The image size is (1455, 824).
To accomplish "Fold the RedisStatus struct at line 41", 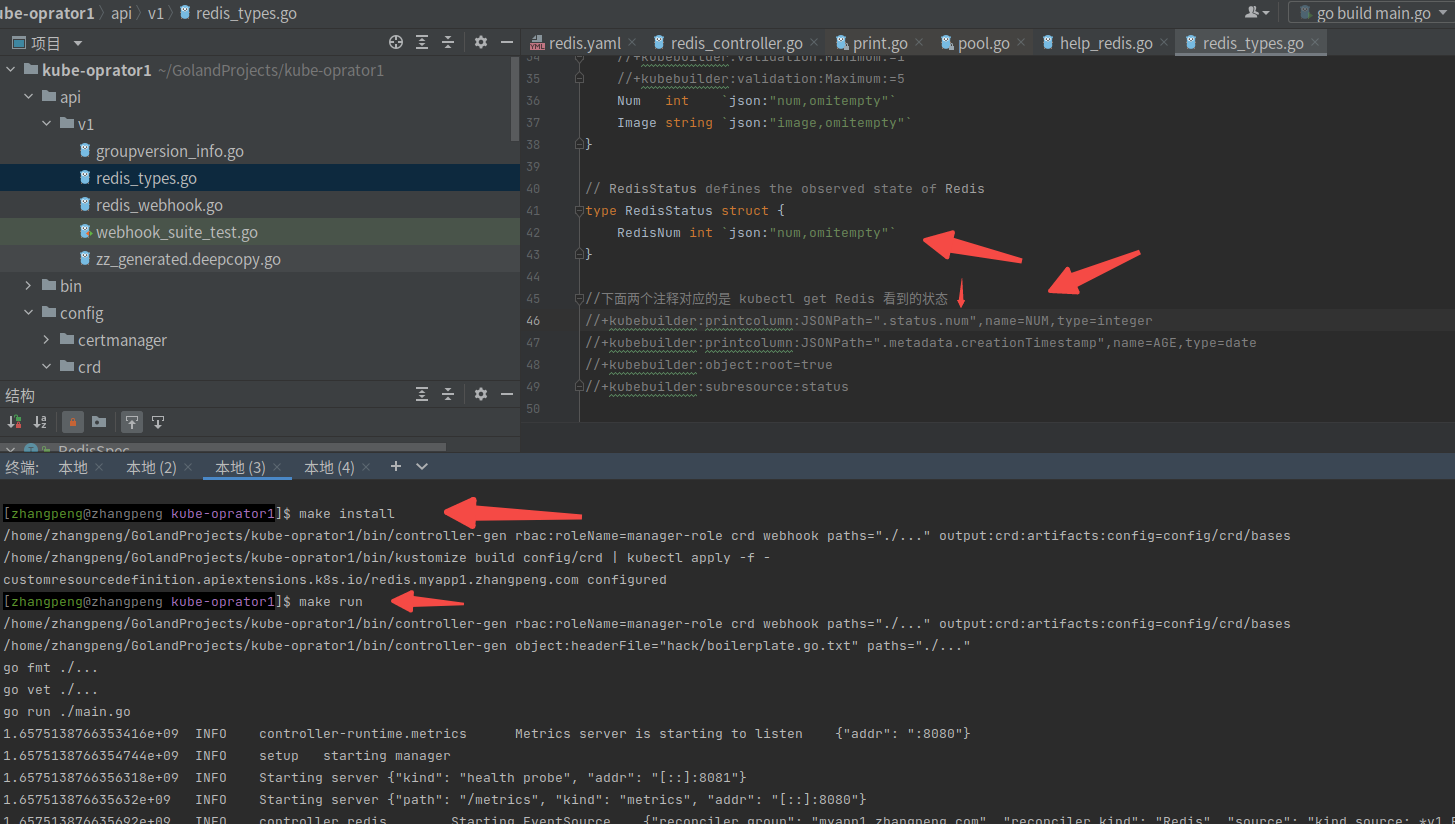I will tap(579, 211).
